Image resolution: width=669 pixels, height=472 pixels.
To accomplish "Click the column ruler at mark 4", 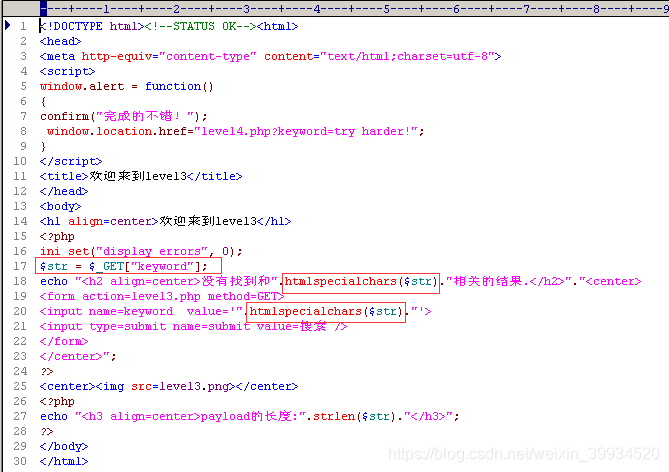I will [x=317, y=9].
